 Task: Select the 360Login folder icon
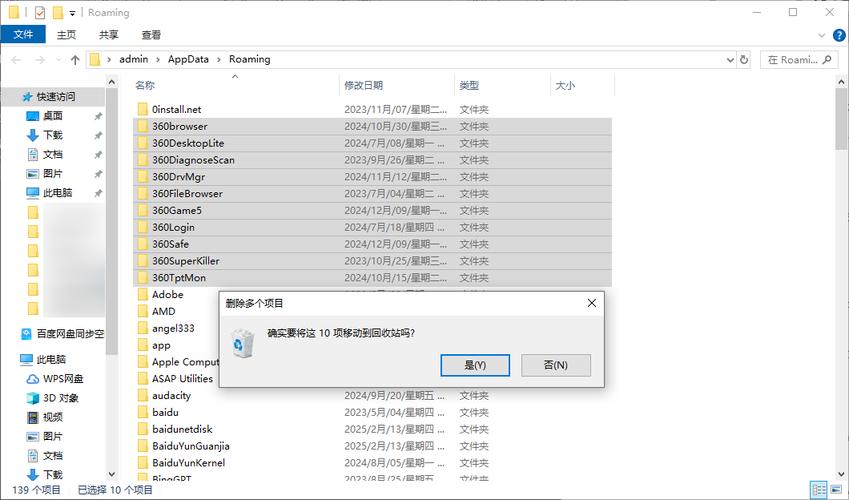click(x=142, y=227)
